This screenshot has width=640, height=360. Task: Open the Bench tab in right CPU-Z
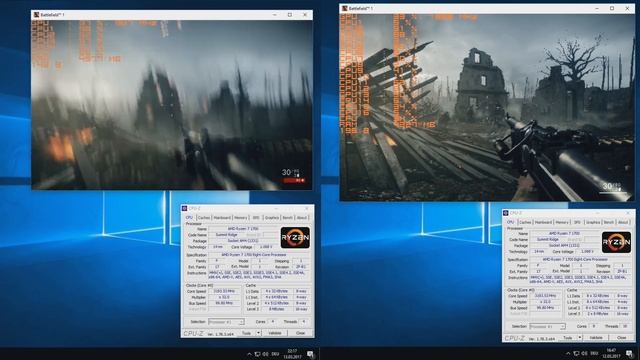coord(609,222)
